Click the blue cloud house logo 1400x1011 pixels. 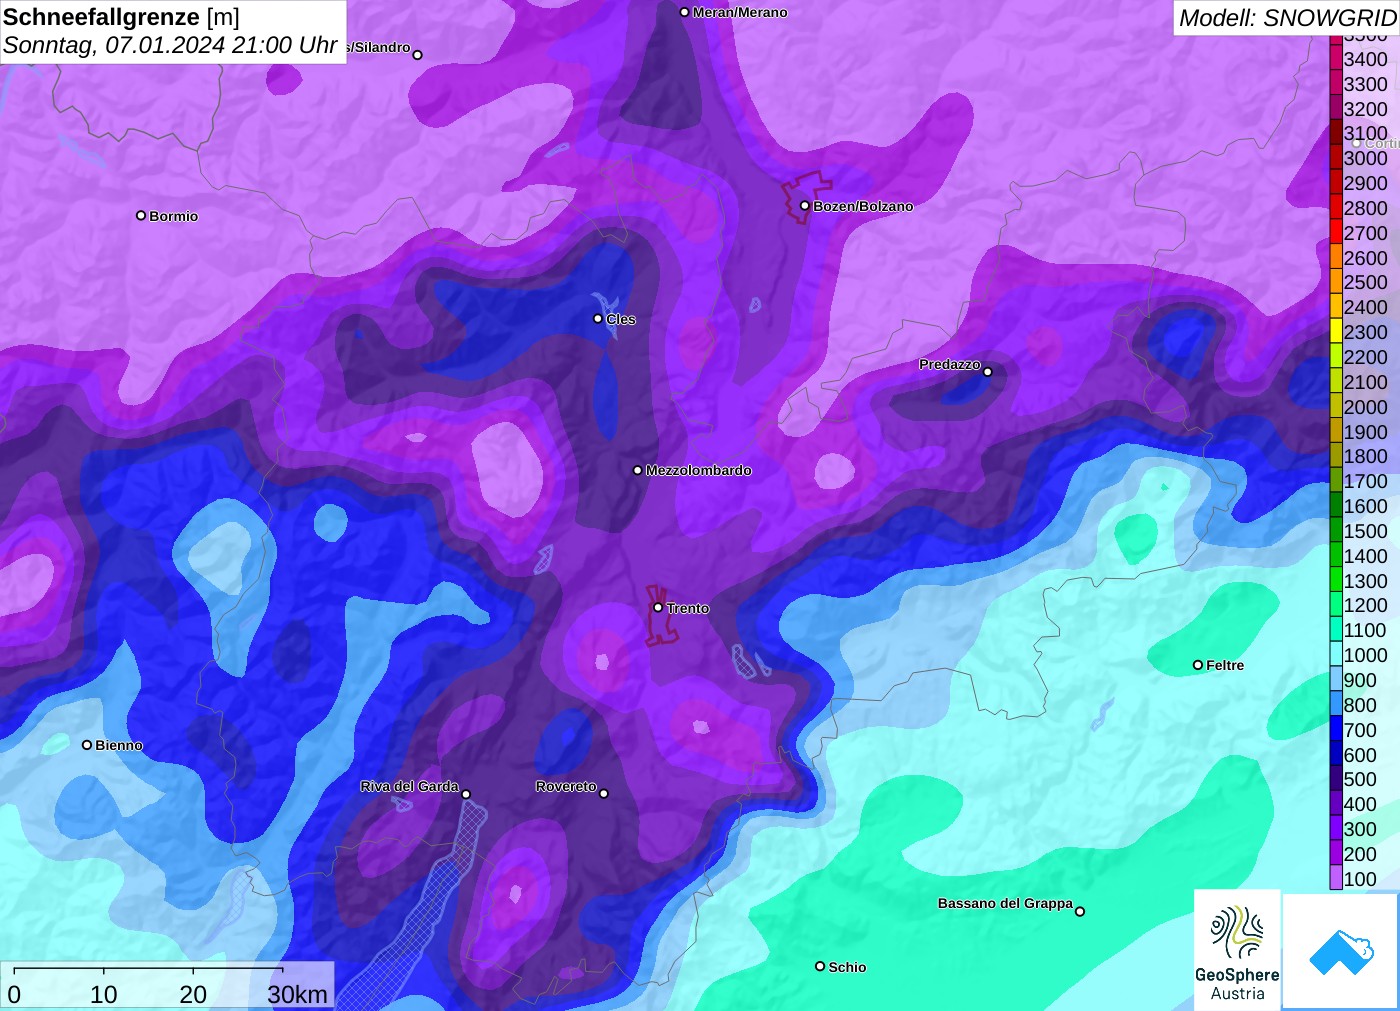[1341, 952]
